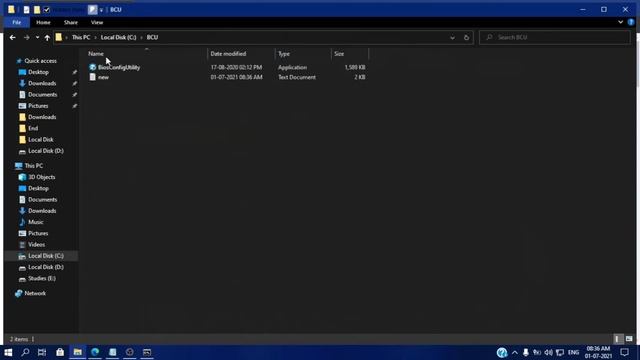Select This PC in the navigation pane

33,166
